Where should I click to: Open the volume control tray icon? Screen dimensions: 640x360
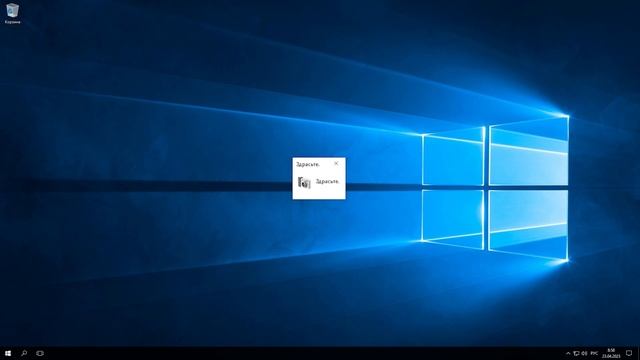point(584,353)
